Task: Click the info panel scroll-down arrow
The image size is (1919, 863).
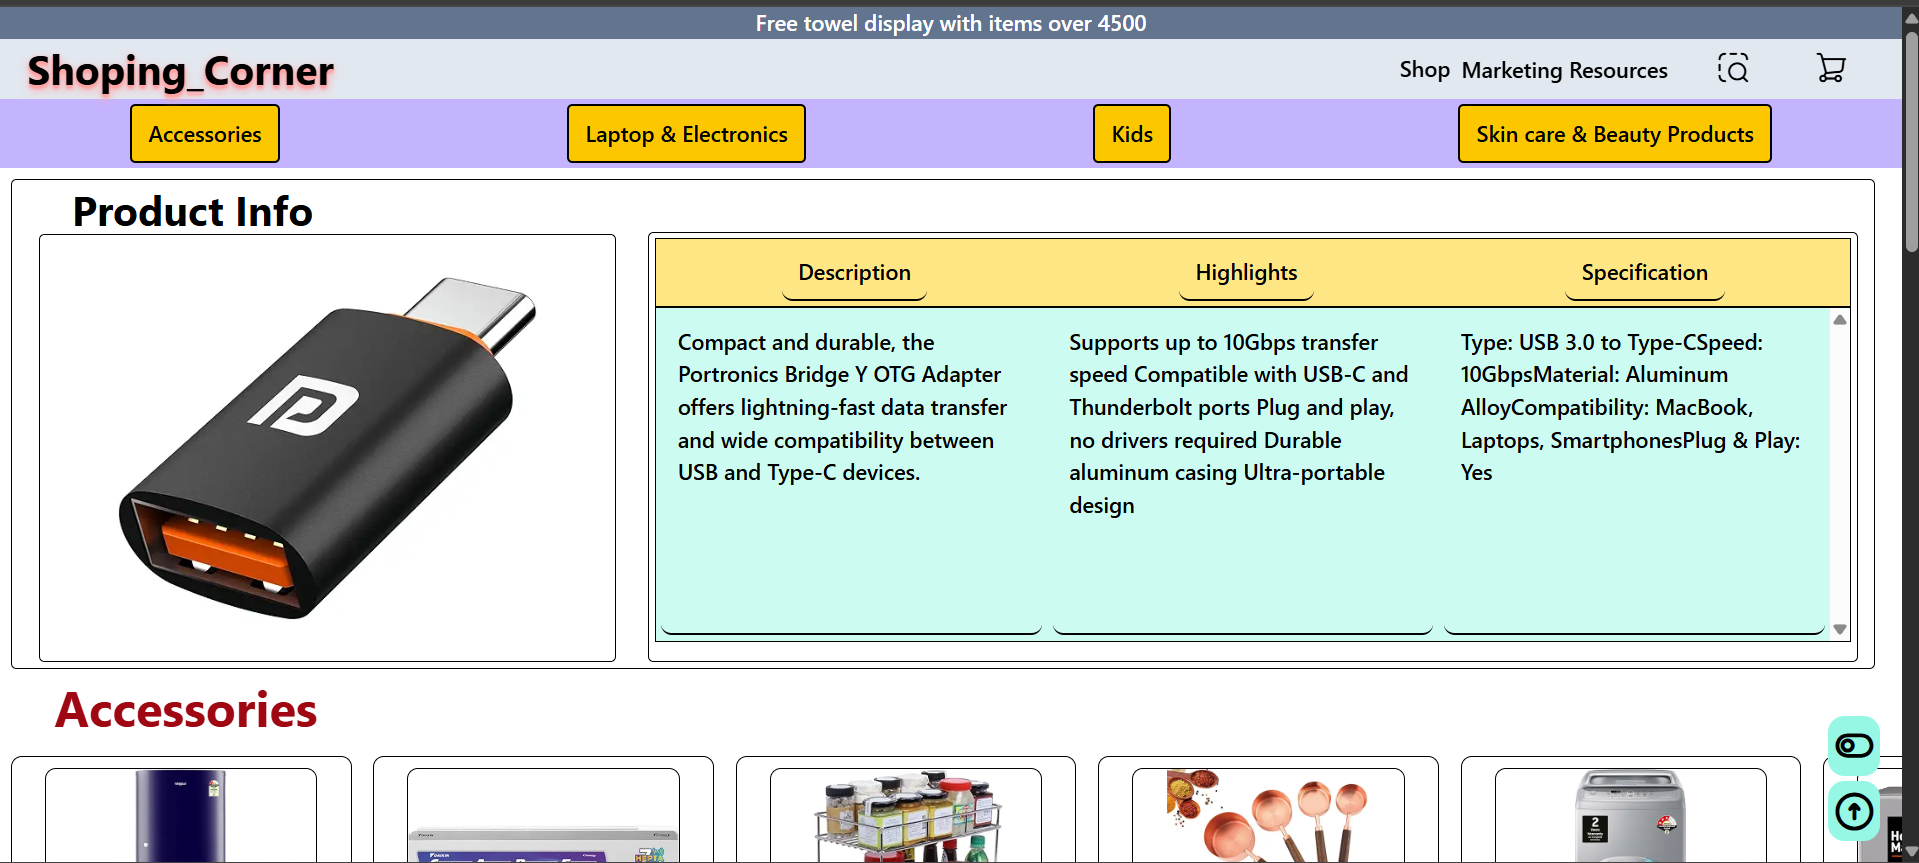Action: 1839,629
